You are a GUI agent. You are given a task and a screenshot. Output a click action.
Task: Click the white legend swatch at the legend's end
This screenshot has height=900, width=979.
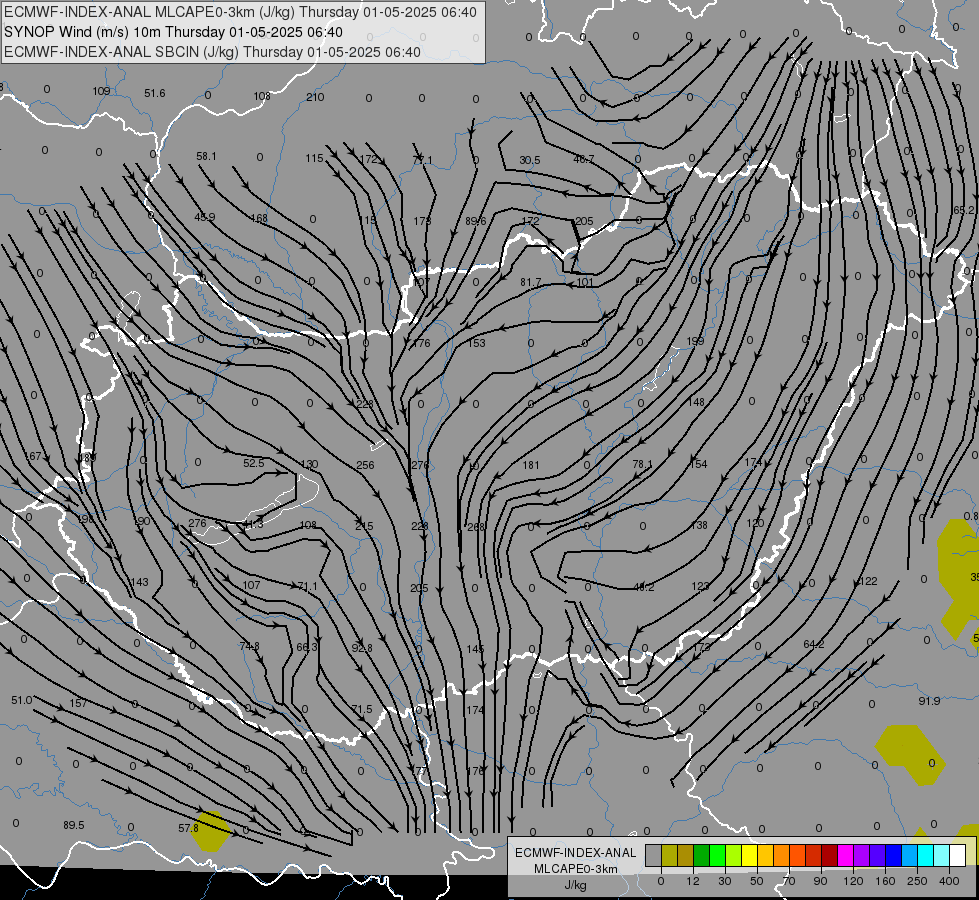pos(958,855)
